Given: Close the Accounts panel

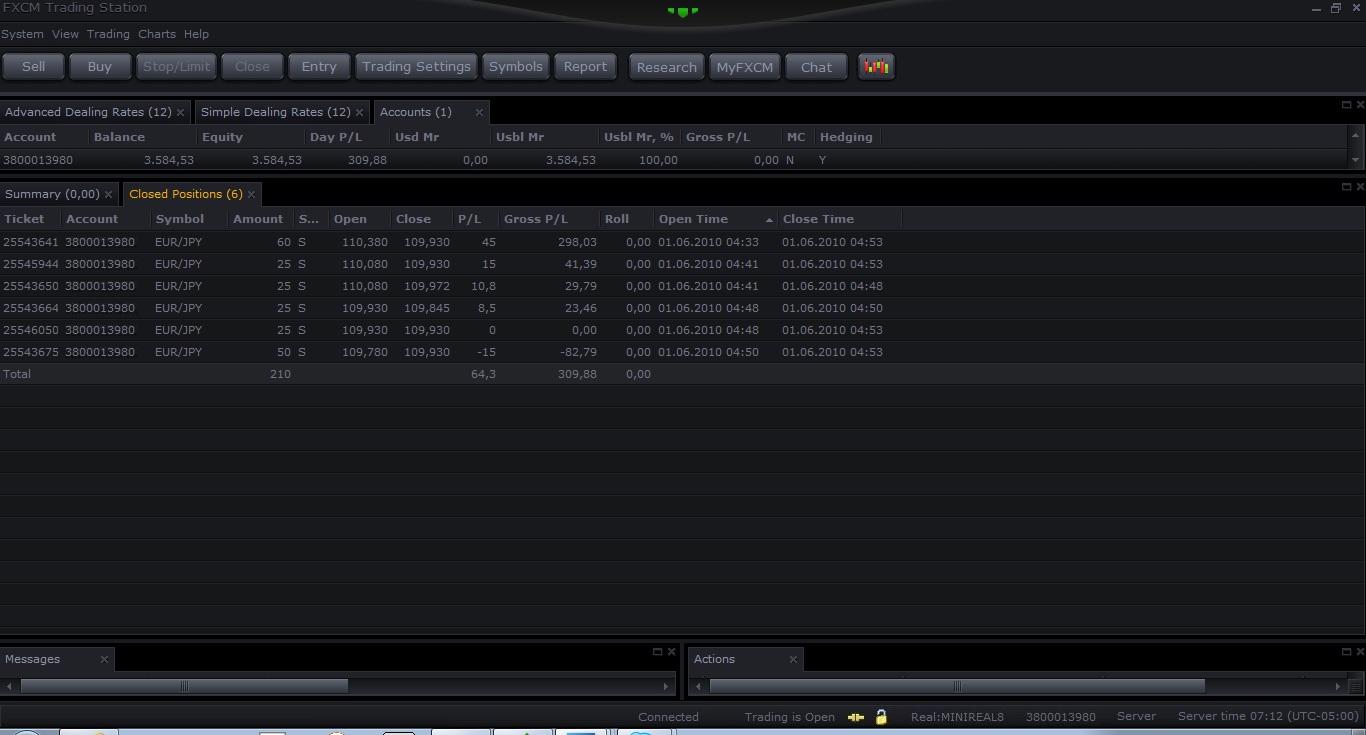Looking at the screenshot, I should 1359,104.
